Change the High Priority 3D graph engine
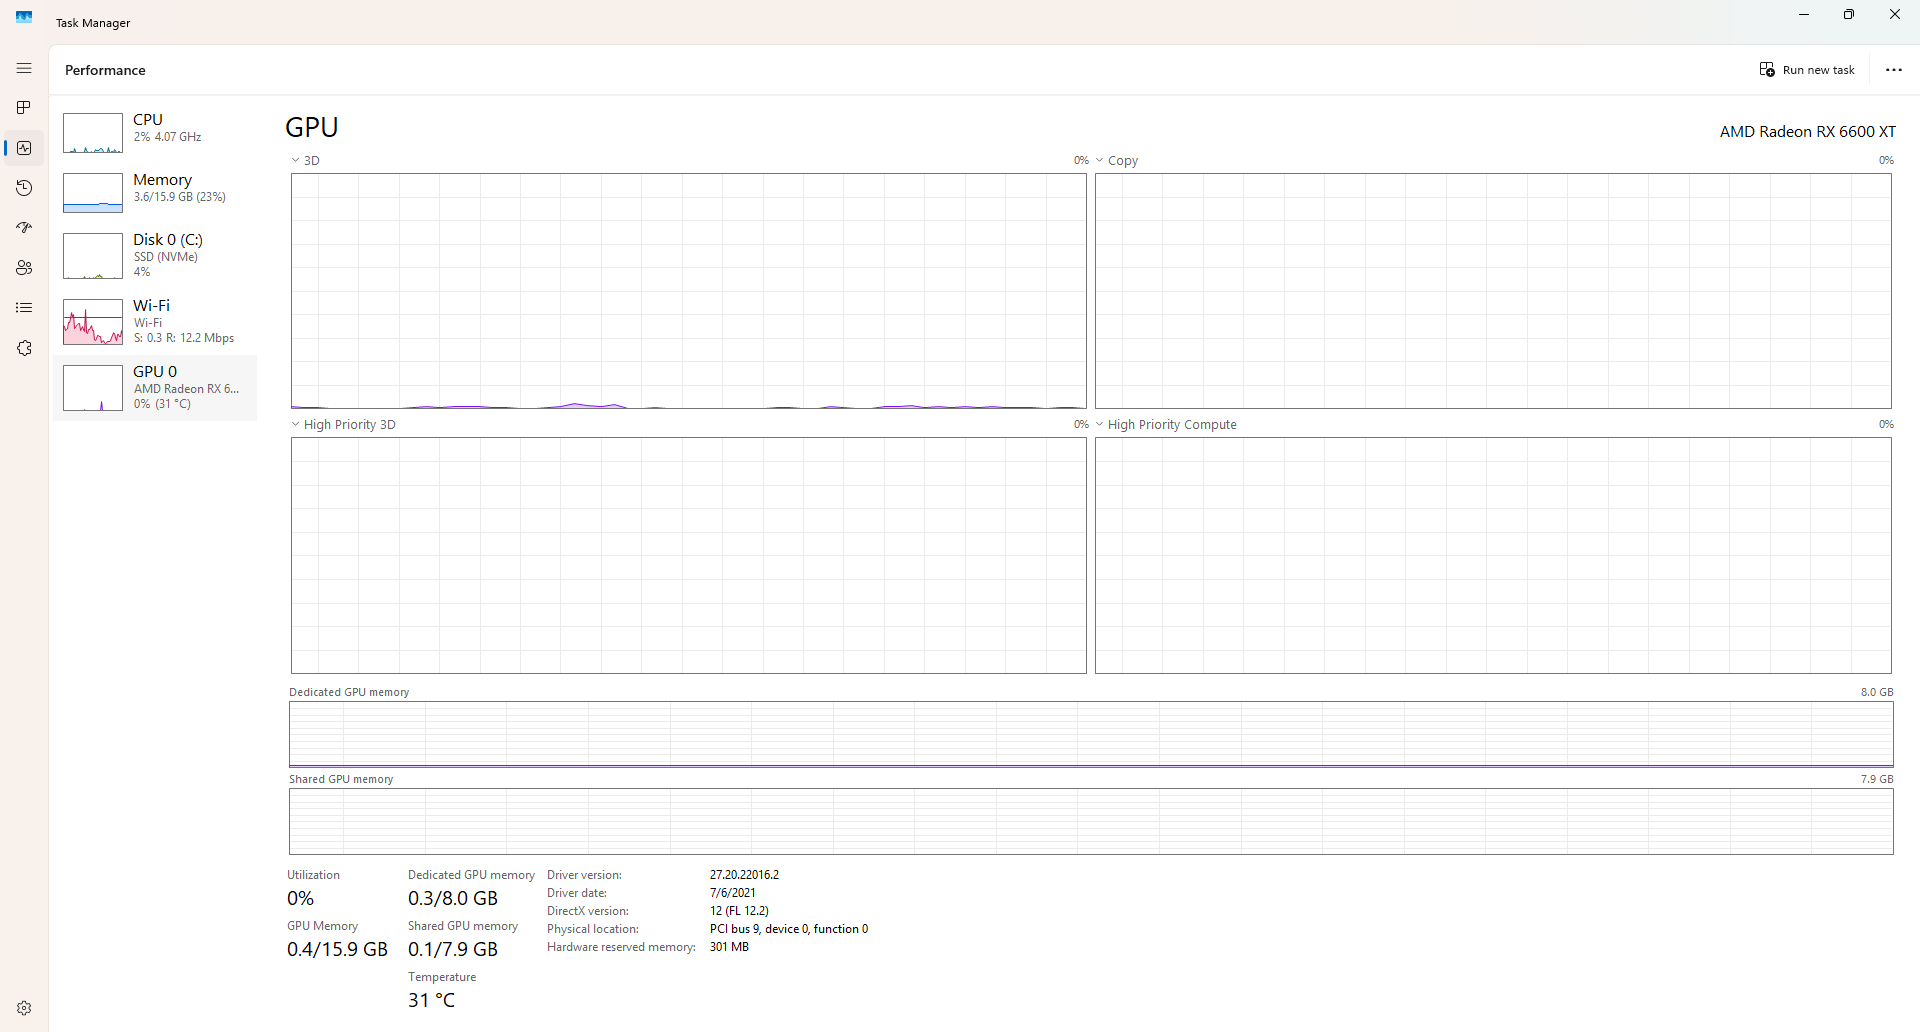This screenshot has height=1032, width=1920. click(x=344, y=424)
